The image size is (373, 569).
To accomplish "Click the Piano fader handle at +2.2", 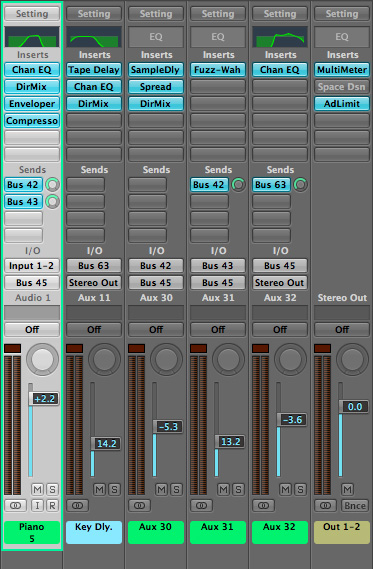I will tap(44, 399).
